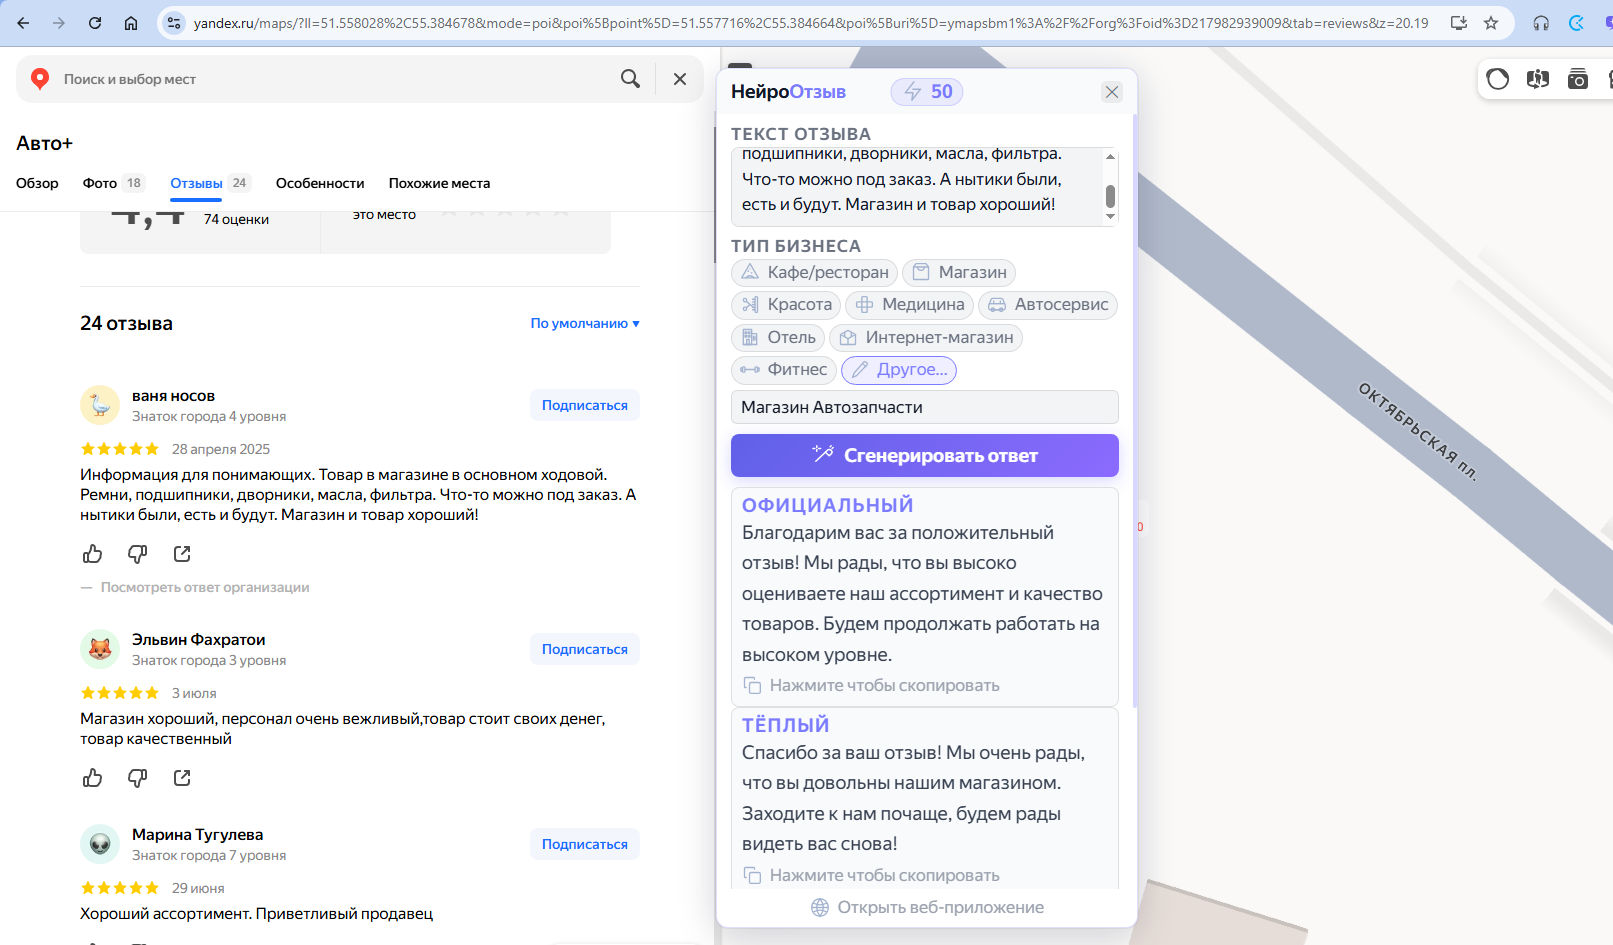Viewport: 1613px width, 945px height.
Task: Like the review by ваня носов
Action: (x=93, y=554)
